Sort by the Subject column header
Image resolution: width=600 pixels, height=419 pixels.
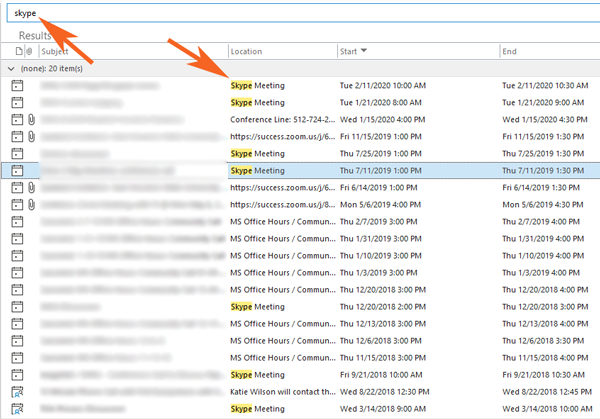55,51
